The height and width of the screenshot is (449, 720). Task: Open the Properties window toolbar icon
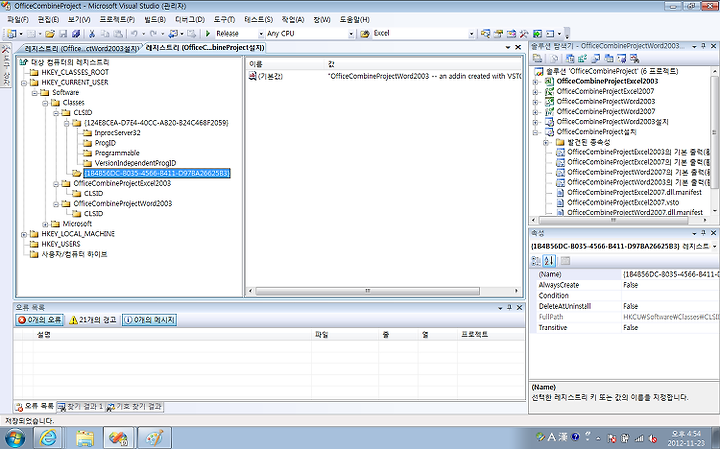(498, 34)
